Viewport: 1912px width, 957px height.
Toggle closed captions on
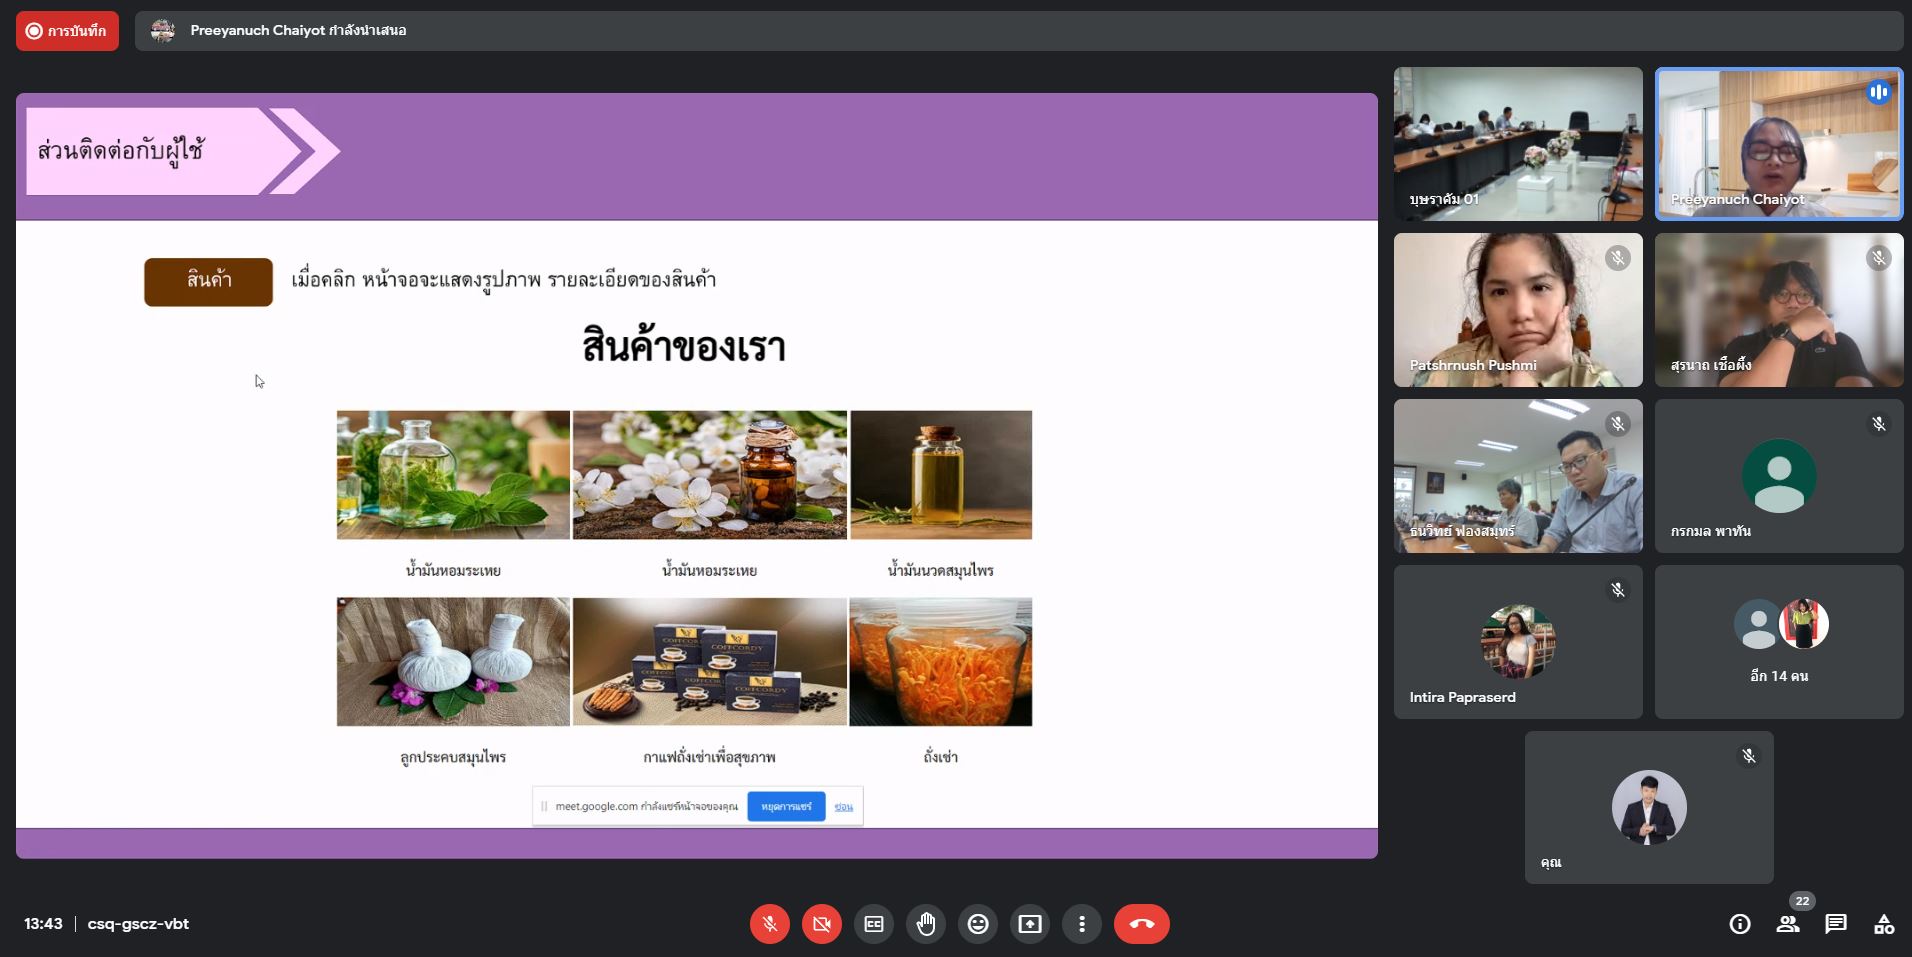[x=874, y=924]
